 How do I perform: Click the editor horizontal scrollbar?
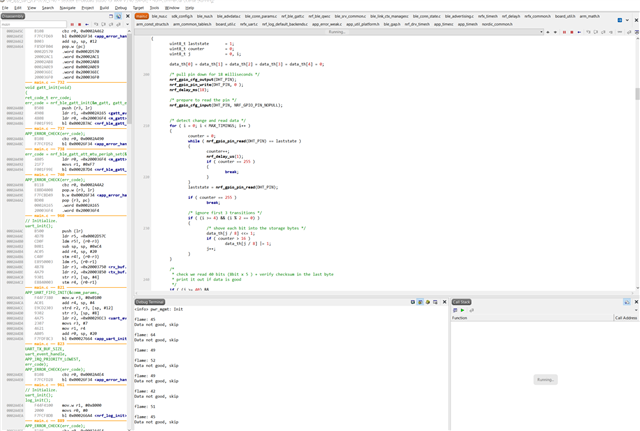(x=384, y=293)
